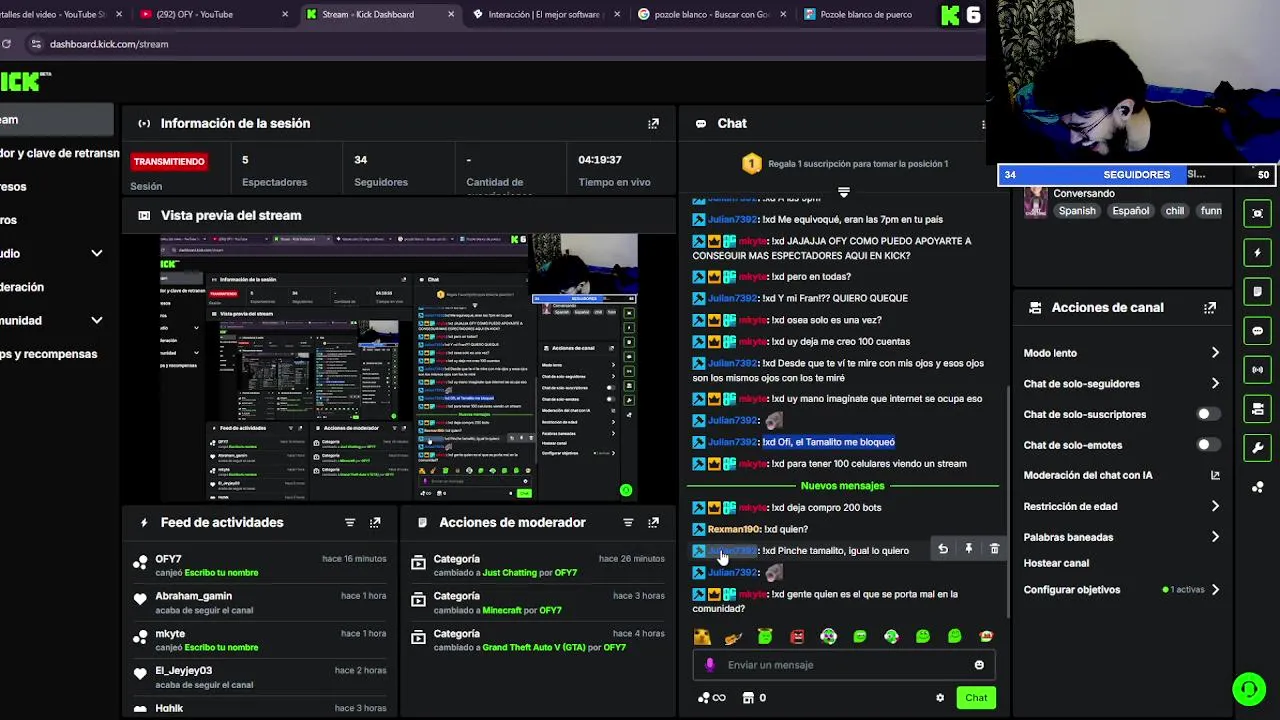Pop out the Acciones de moderador panel
Viewport: 1280px width, 720px height.
click(653, 522)
